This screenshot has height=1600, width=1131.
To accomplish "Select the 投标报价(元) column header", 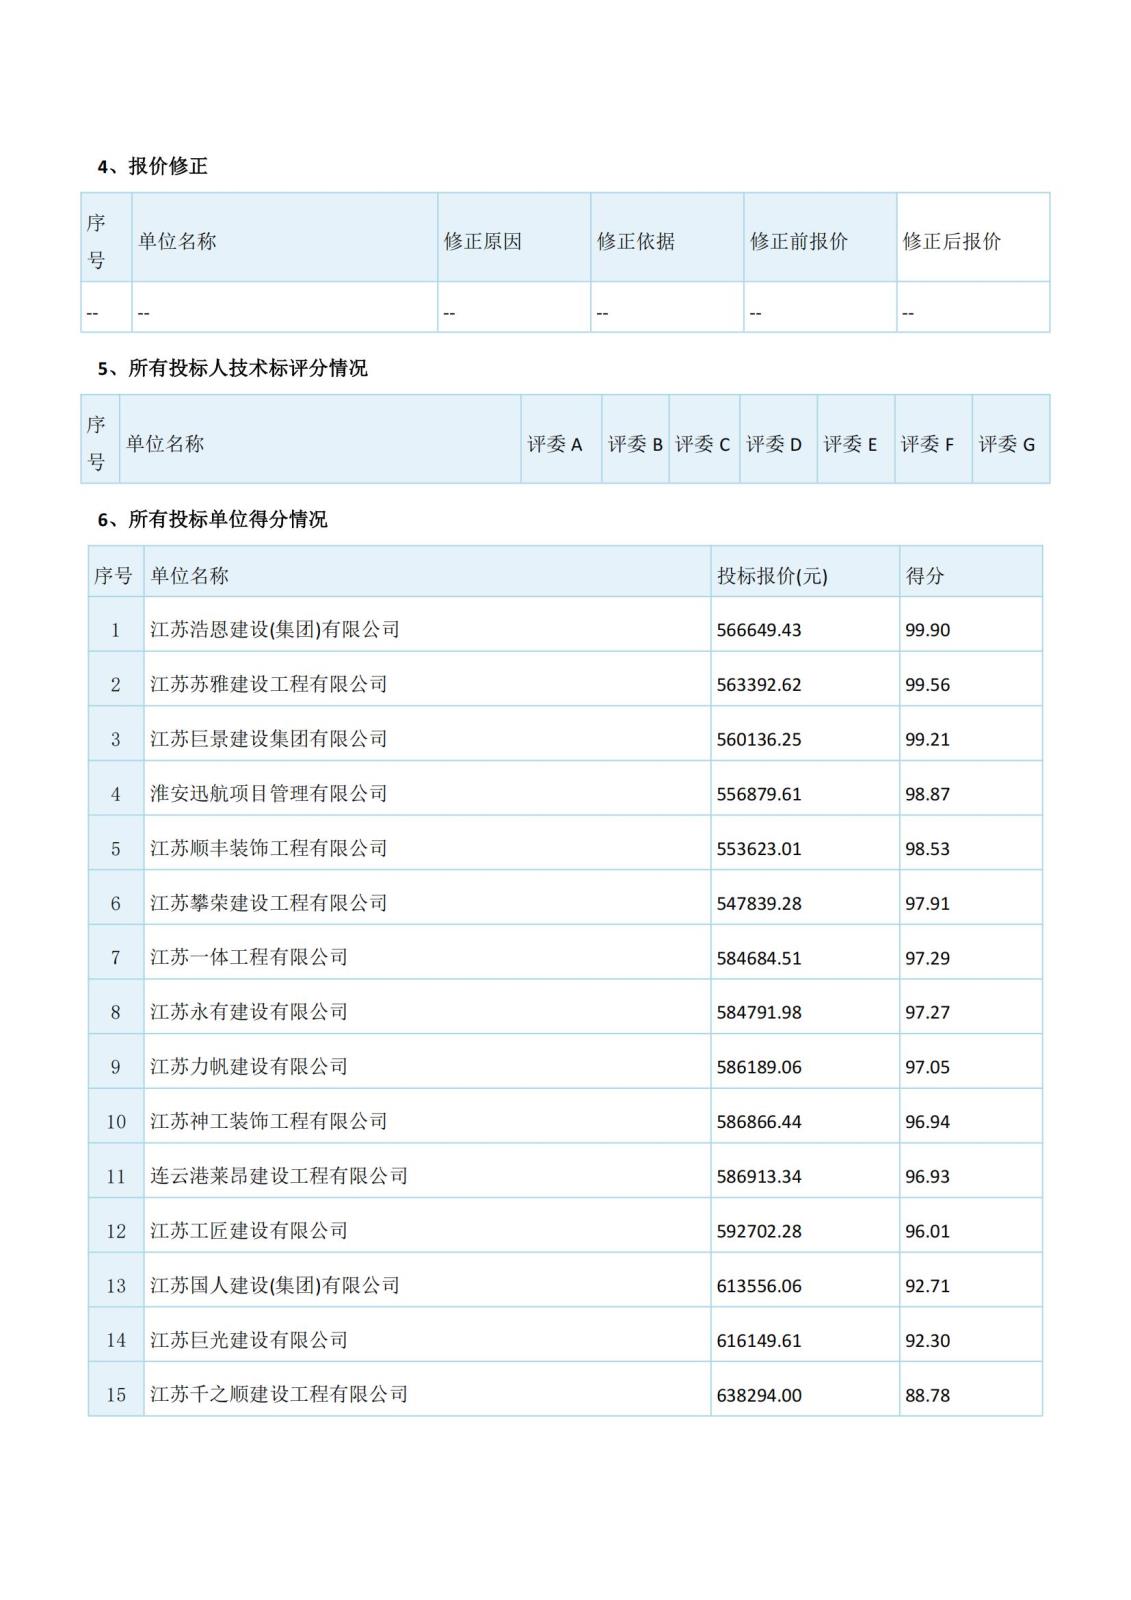I will coord(772,576).
